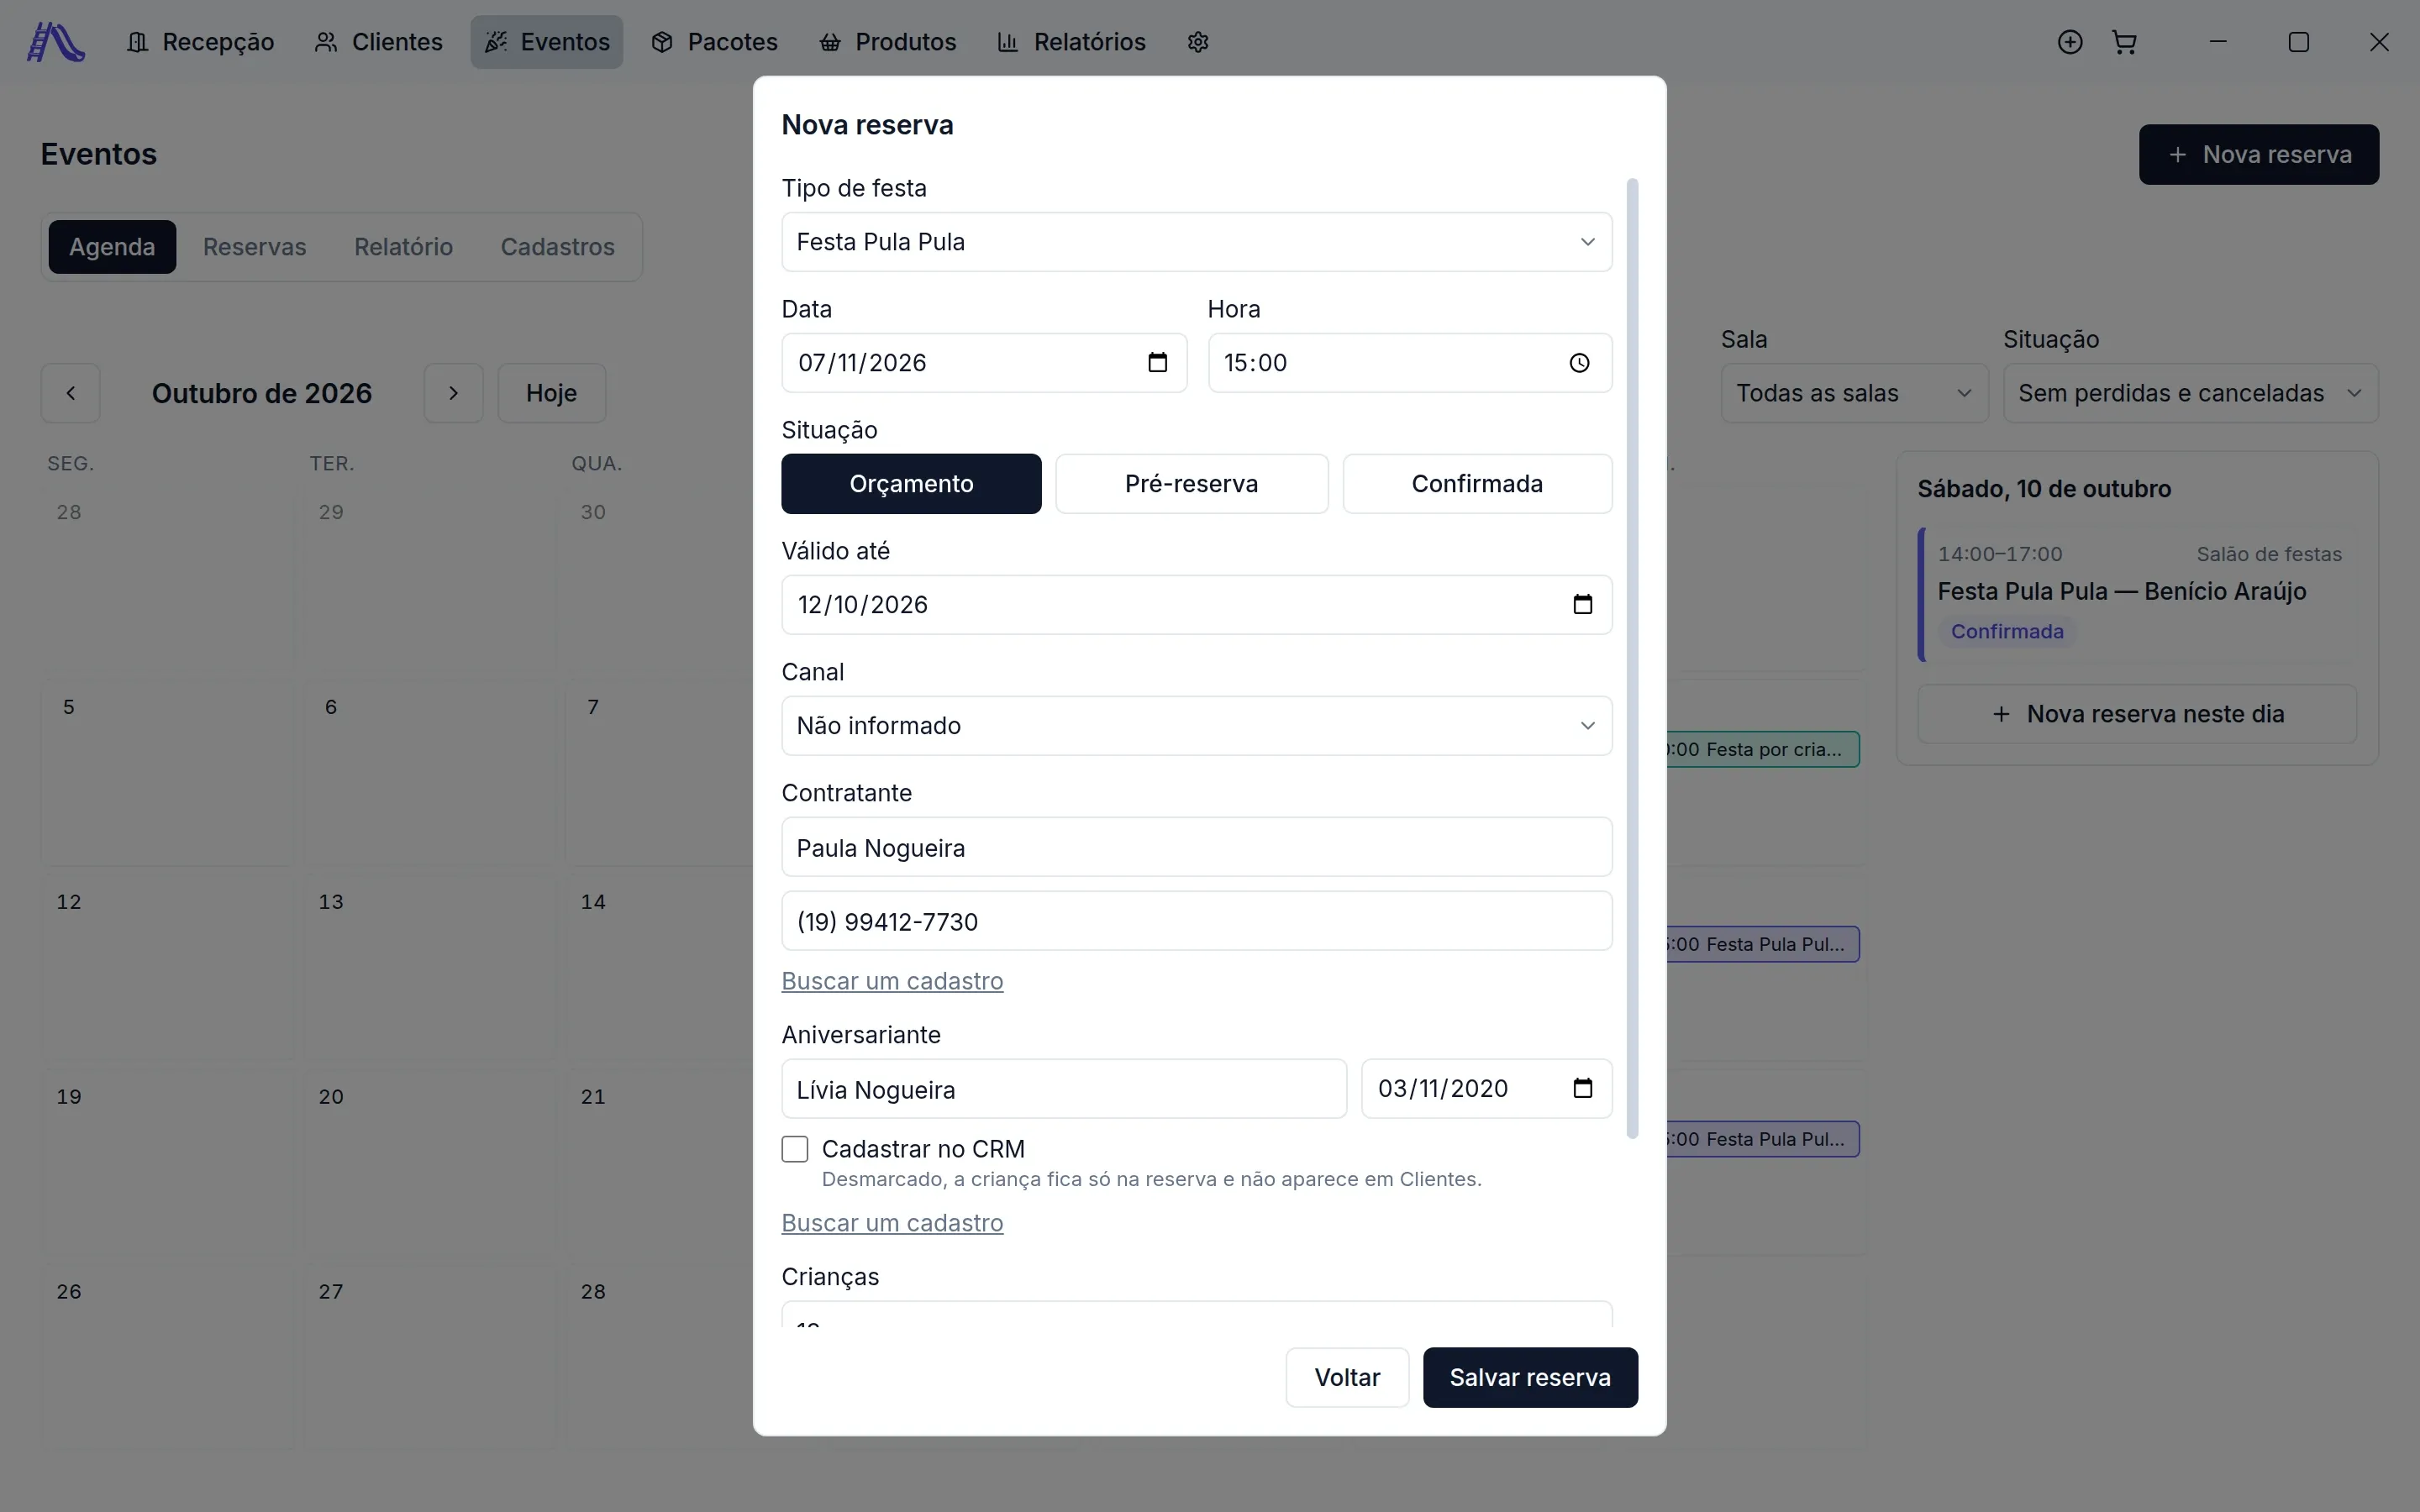
Task: Check Cadastrar no CRM checkbox
Action: 795,1149
